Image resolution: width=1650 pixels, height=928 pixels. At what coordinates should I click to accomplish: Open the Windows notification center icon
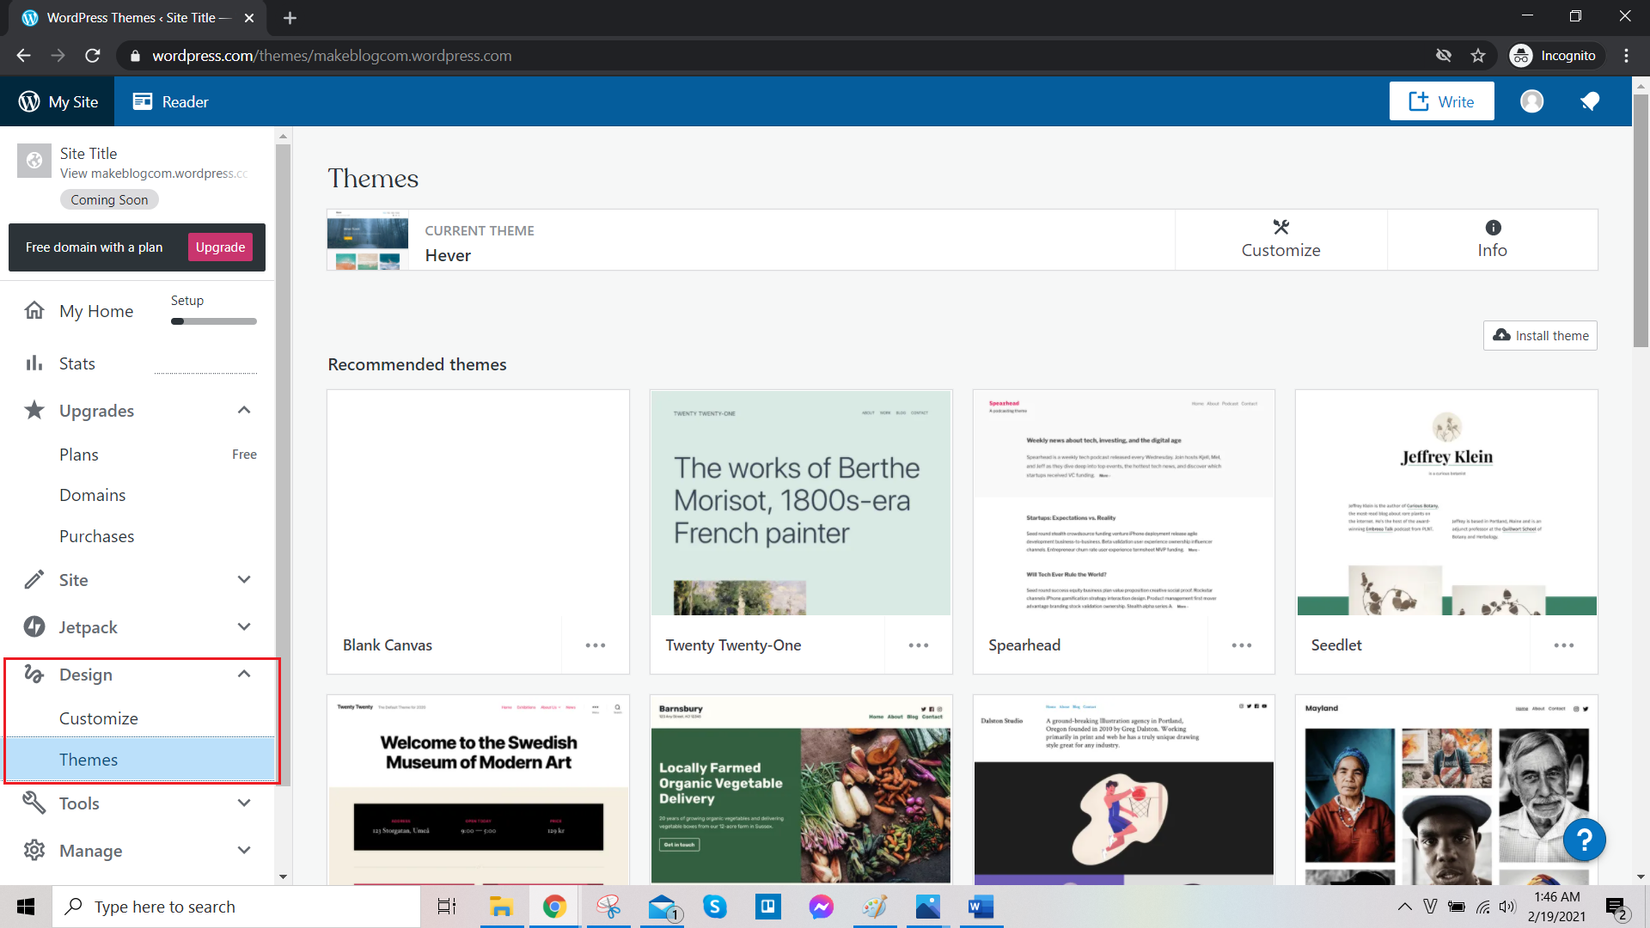[1617, 906]
